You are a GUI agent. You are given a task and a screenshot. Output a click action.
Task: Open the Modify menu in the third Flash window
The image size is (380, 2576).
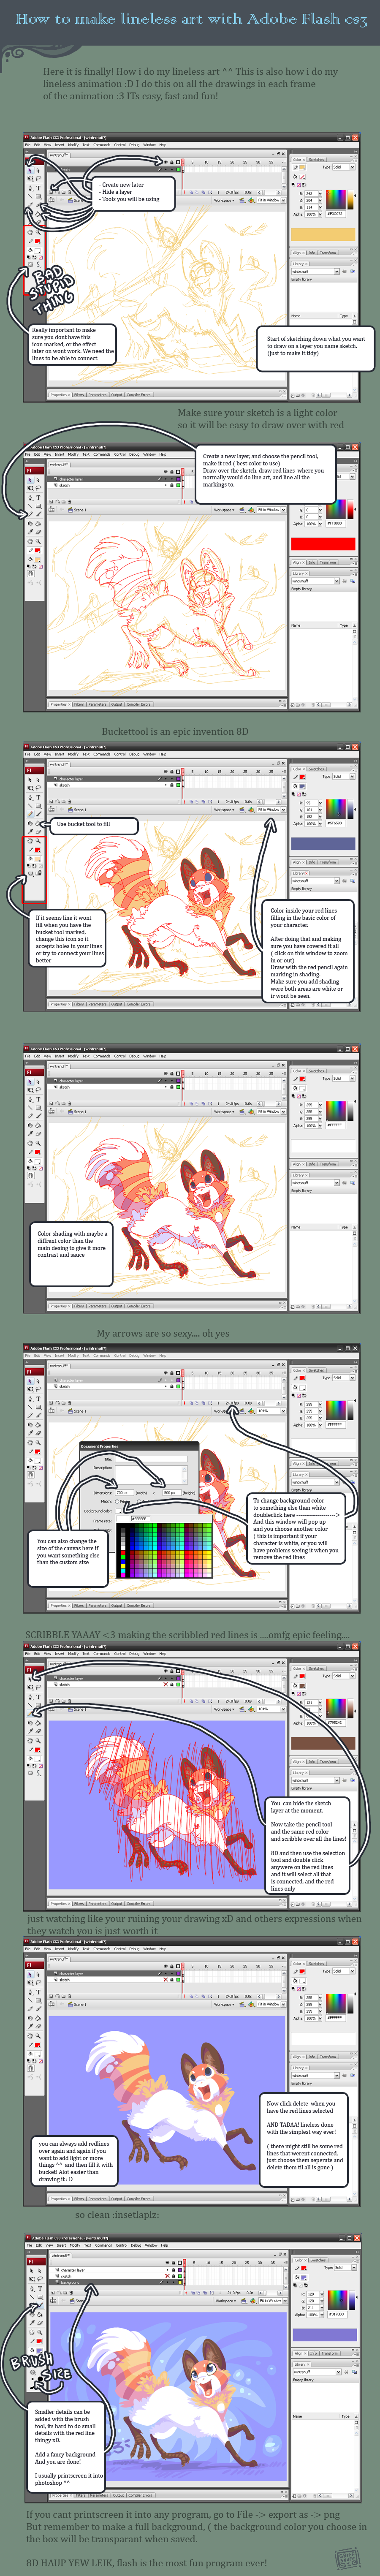coord(73,754)
